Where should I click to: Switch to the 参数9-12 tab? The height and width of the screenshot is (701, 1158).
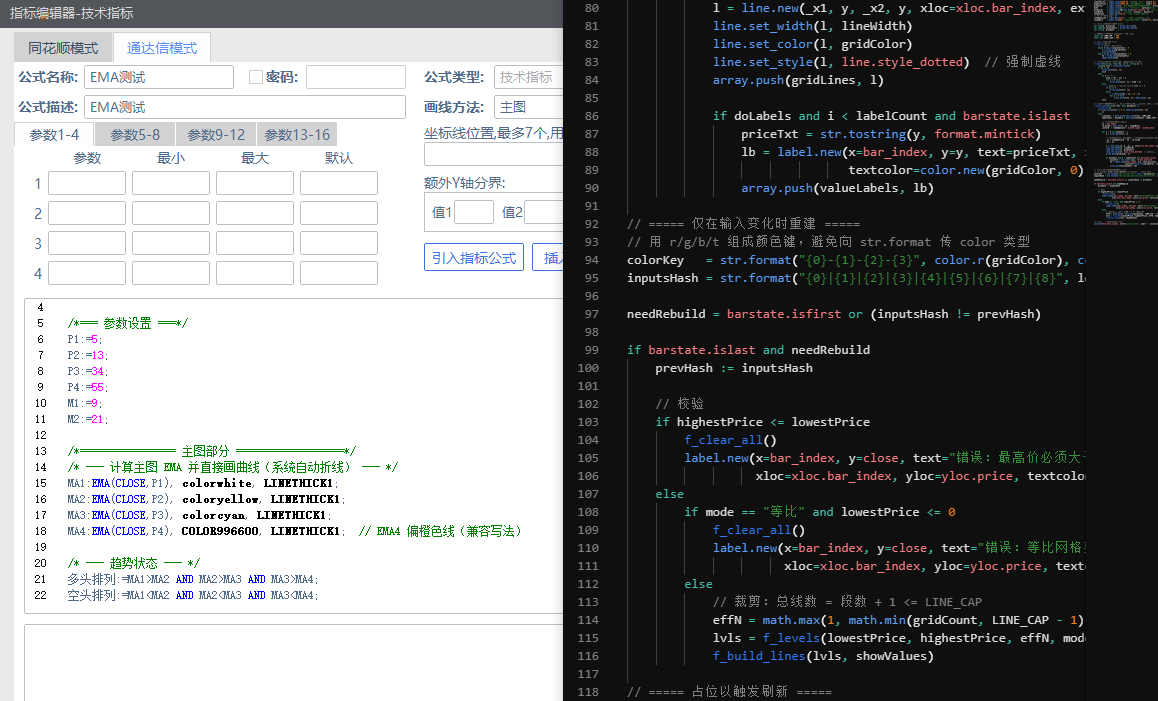click(x=216, y=135)
